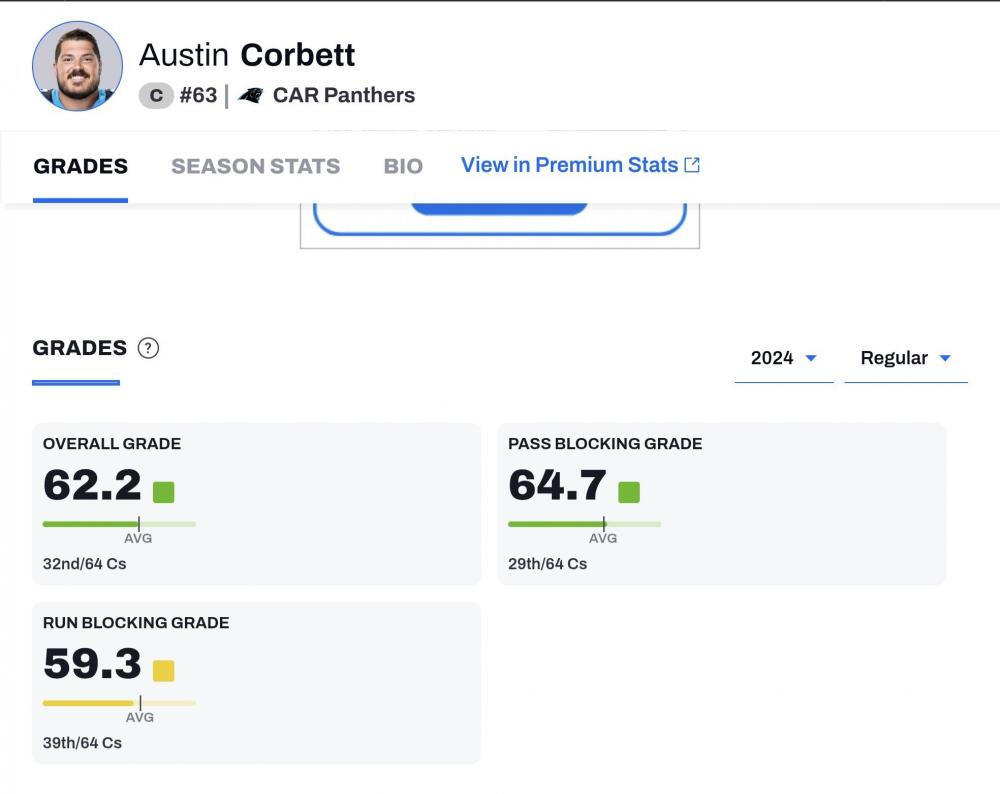Click the external link icon beside Premium Stats
Image resolution: width=1000 pixels, height=794 pixels.
(x=692, y=165)
